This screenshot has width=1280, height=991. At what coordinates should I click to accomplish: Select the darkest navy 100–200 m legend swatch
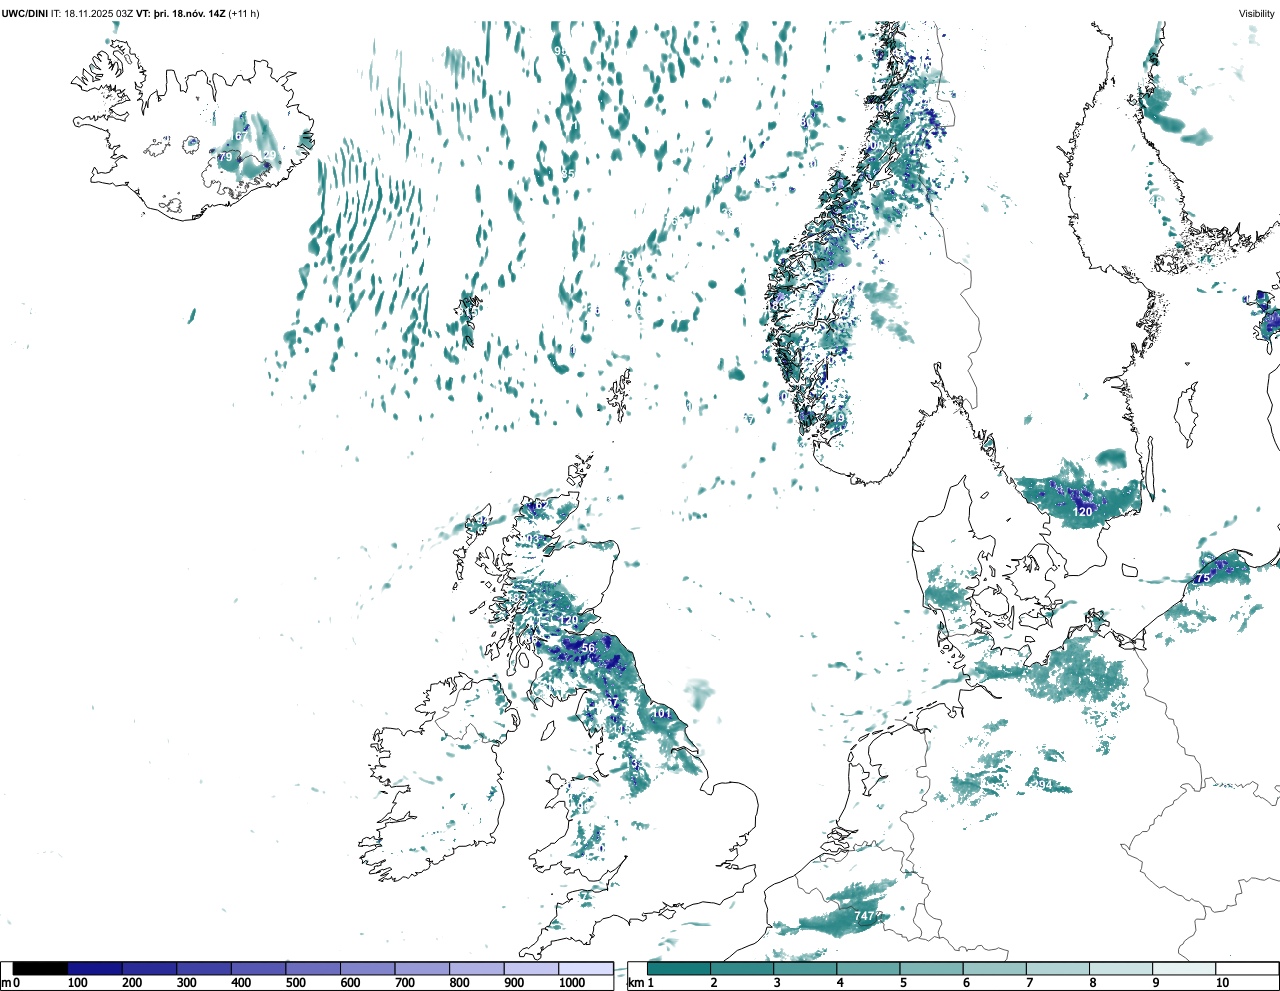pyautogui.click(x=95, y=968)
